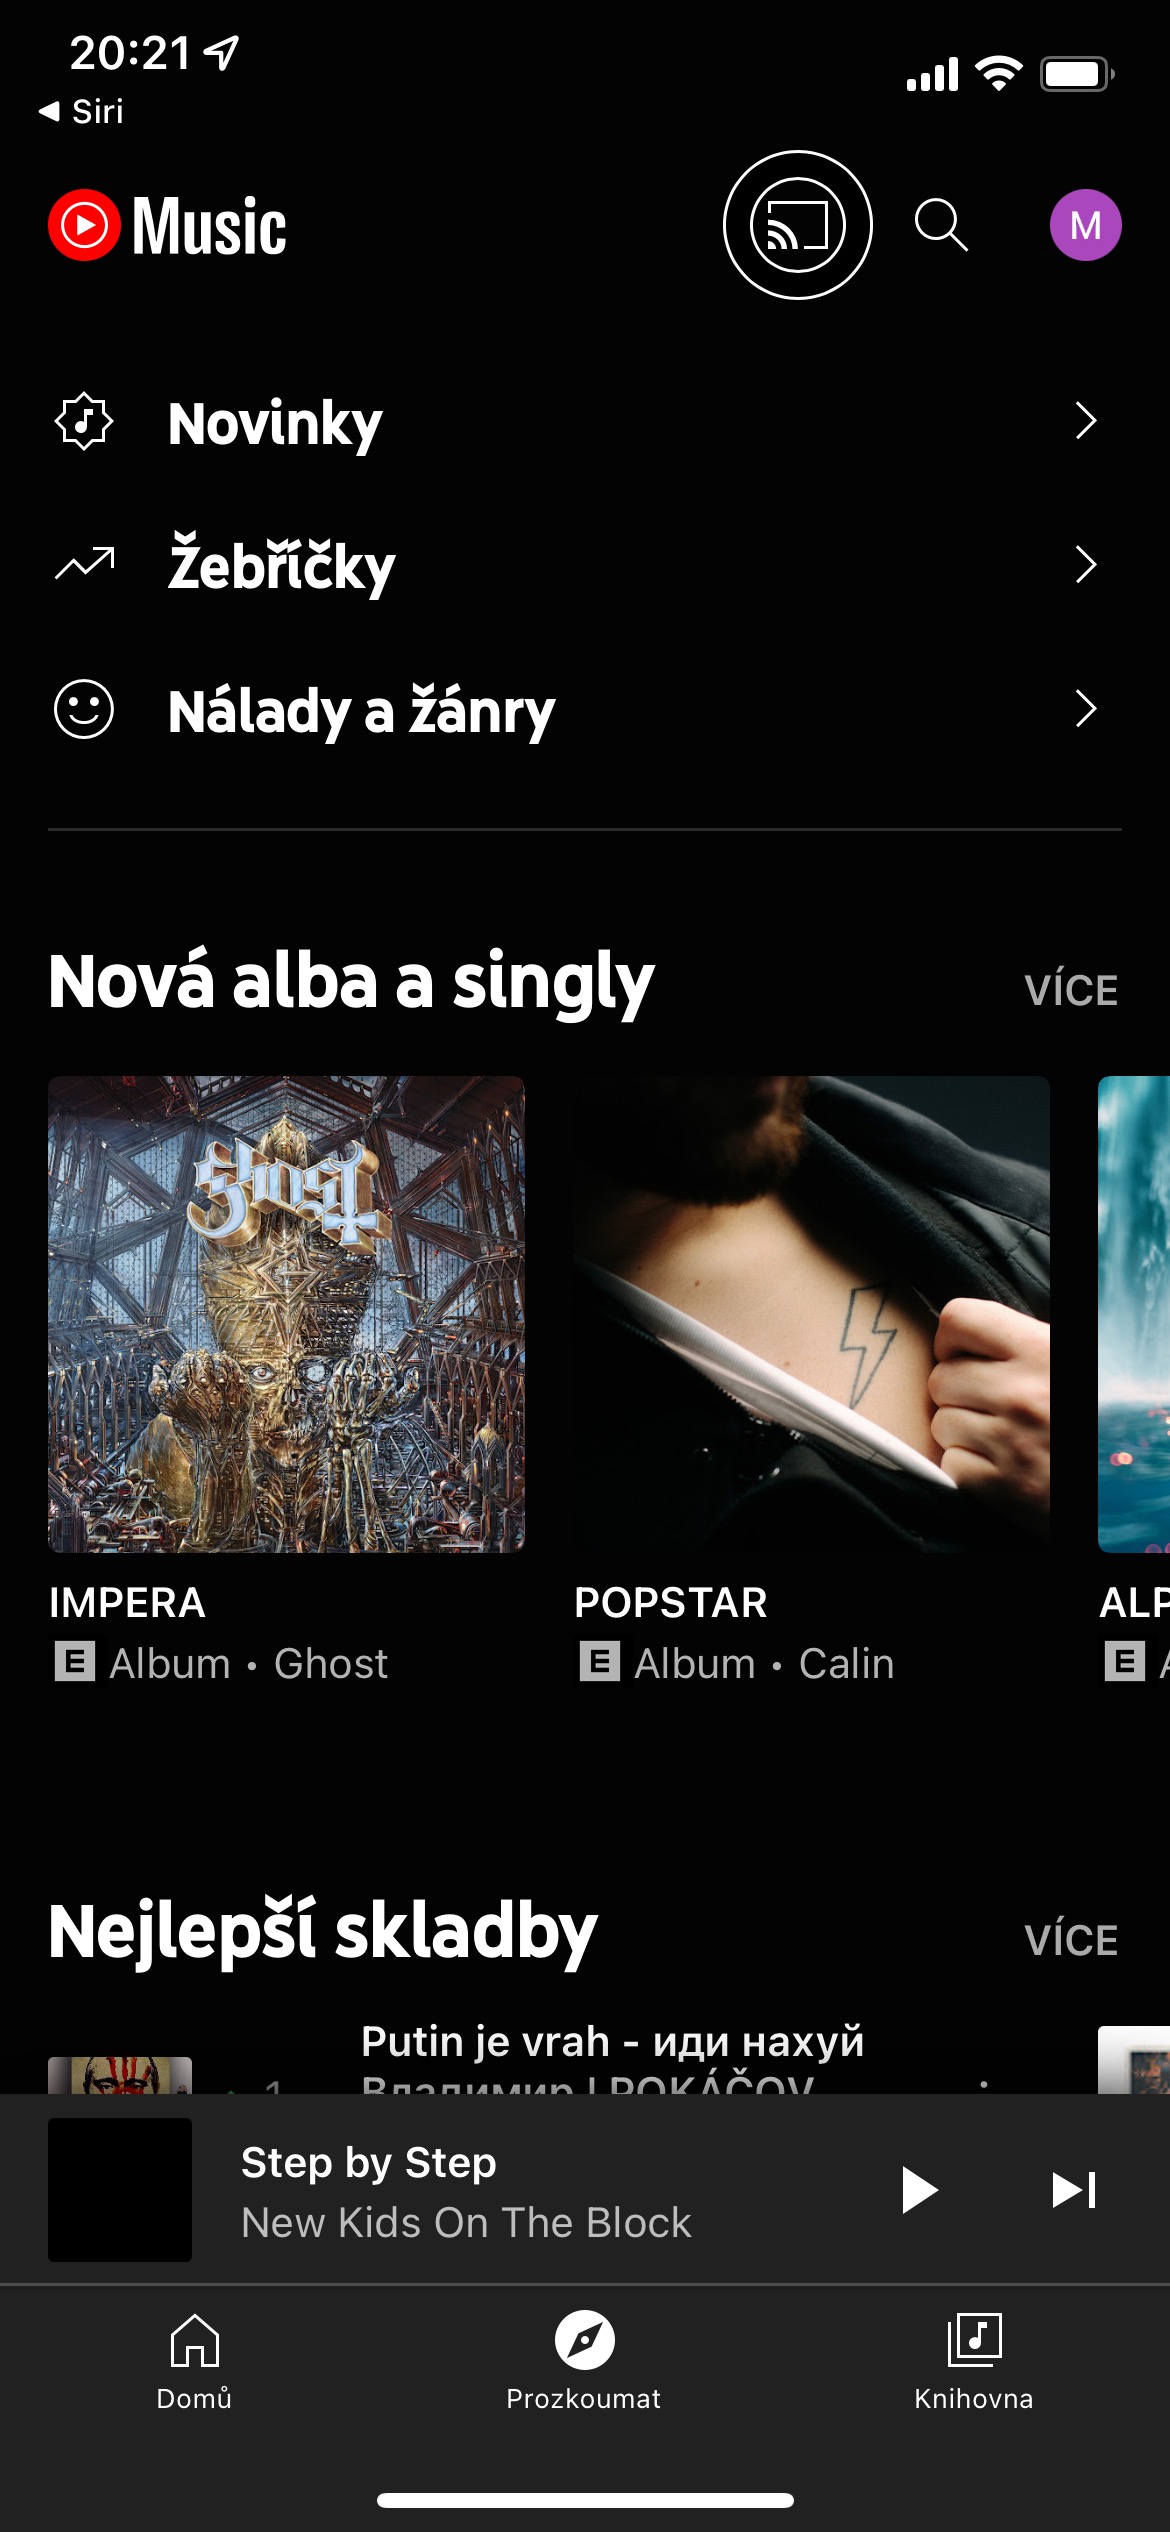Tap the Novinky new releases icon
1170x2532 pixels.
[x=84, y=421]
